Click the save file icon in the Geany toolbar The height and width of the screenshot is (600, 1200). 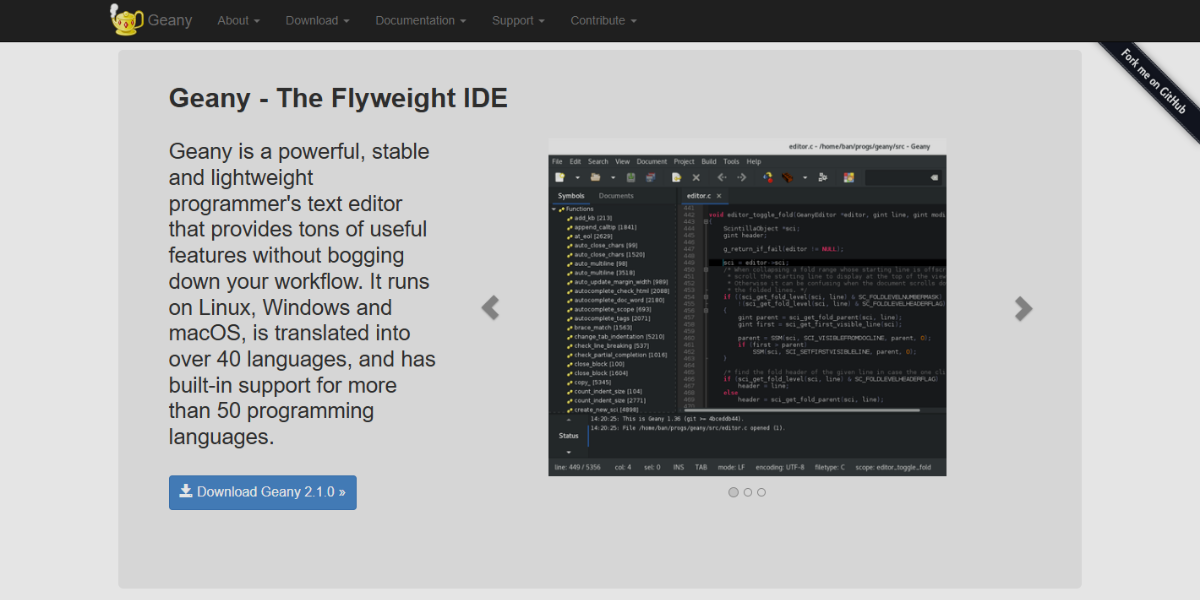[631, 177]
